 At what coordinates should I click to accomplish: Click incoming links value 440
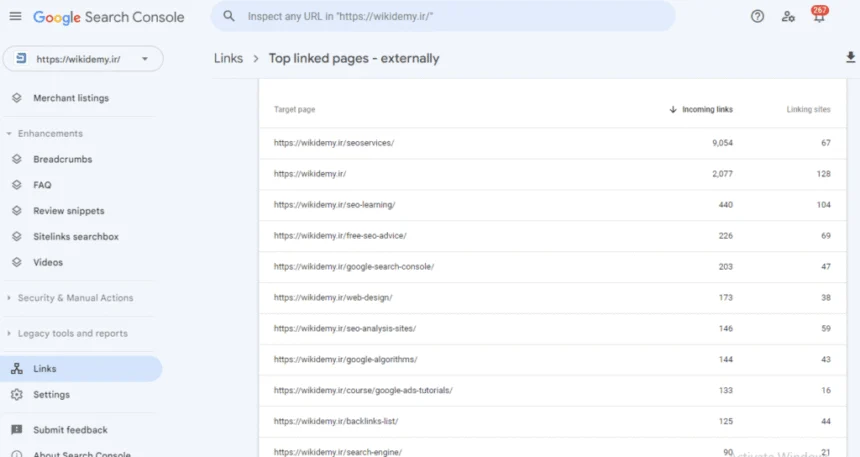(x=726, y=205)
